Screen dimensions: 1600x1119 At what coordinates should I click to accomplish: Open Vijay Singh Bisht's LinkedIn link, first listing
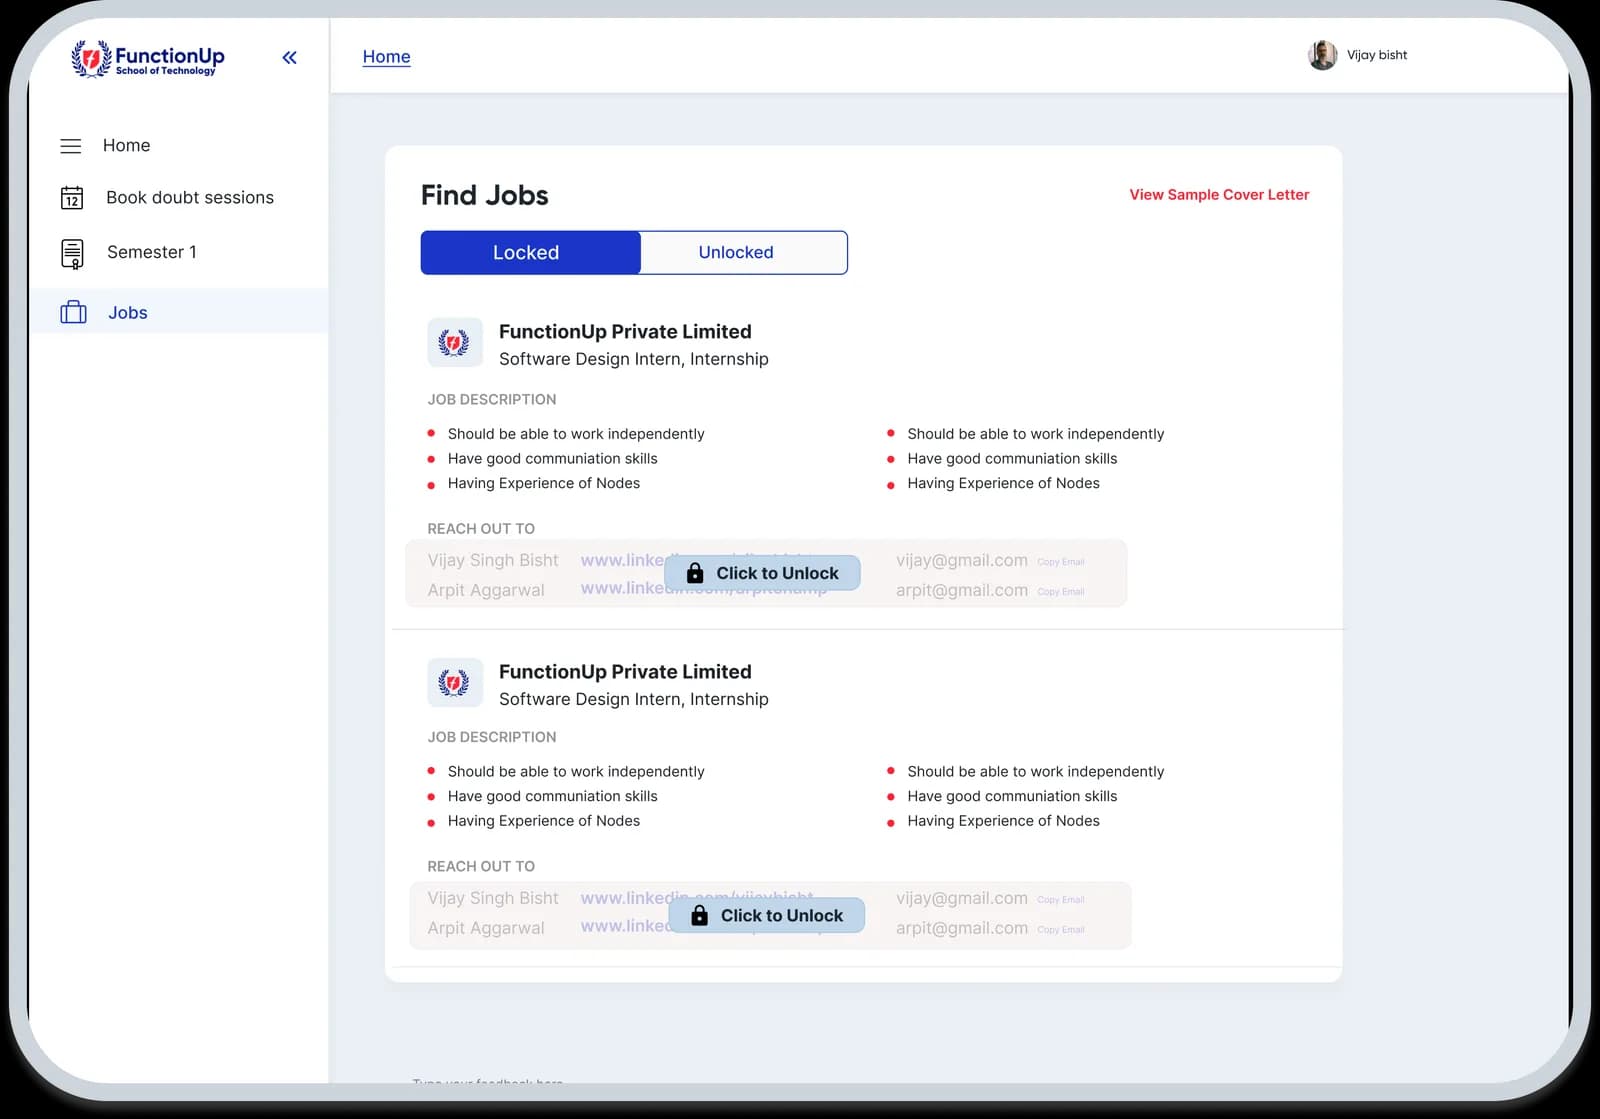click(x=622, y=560)
